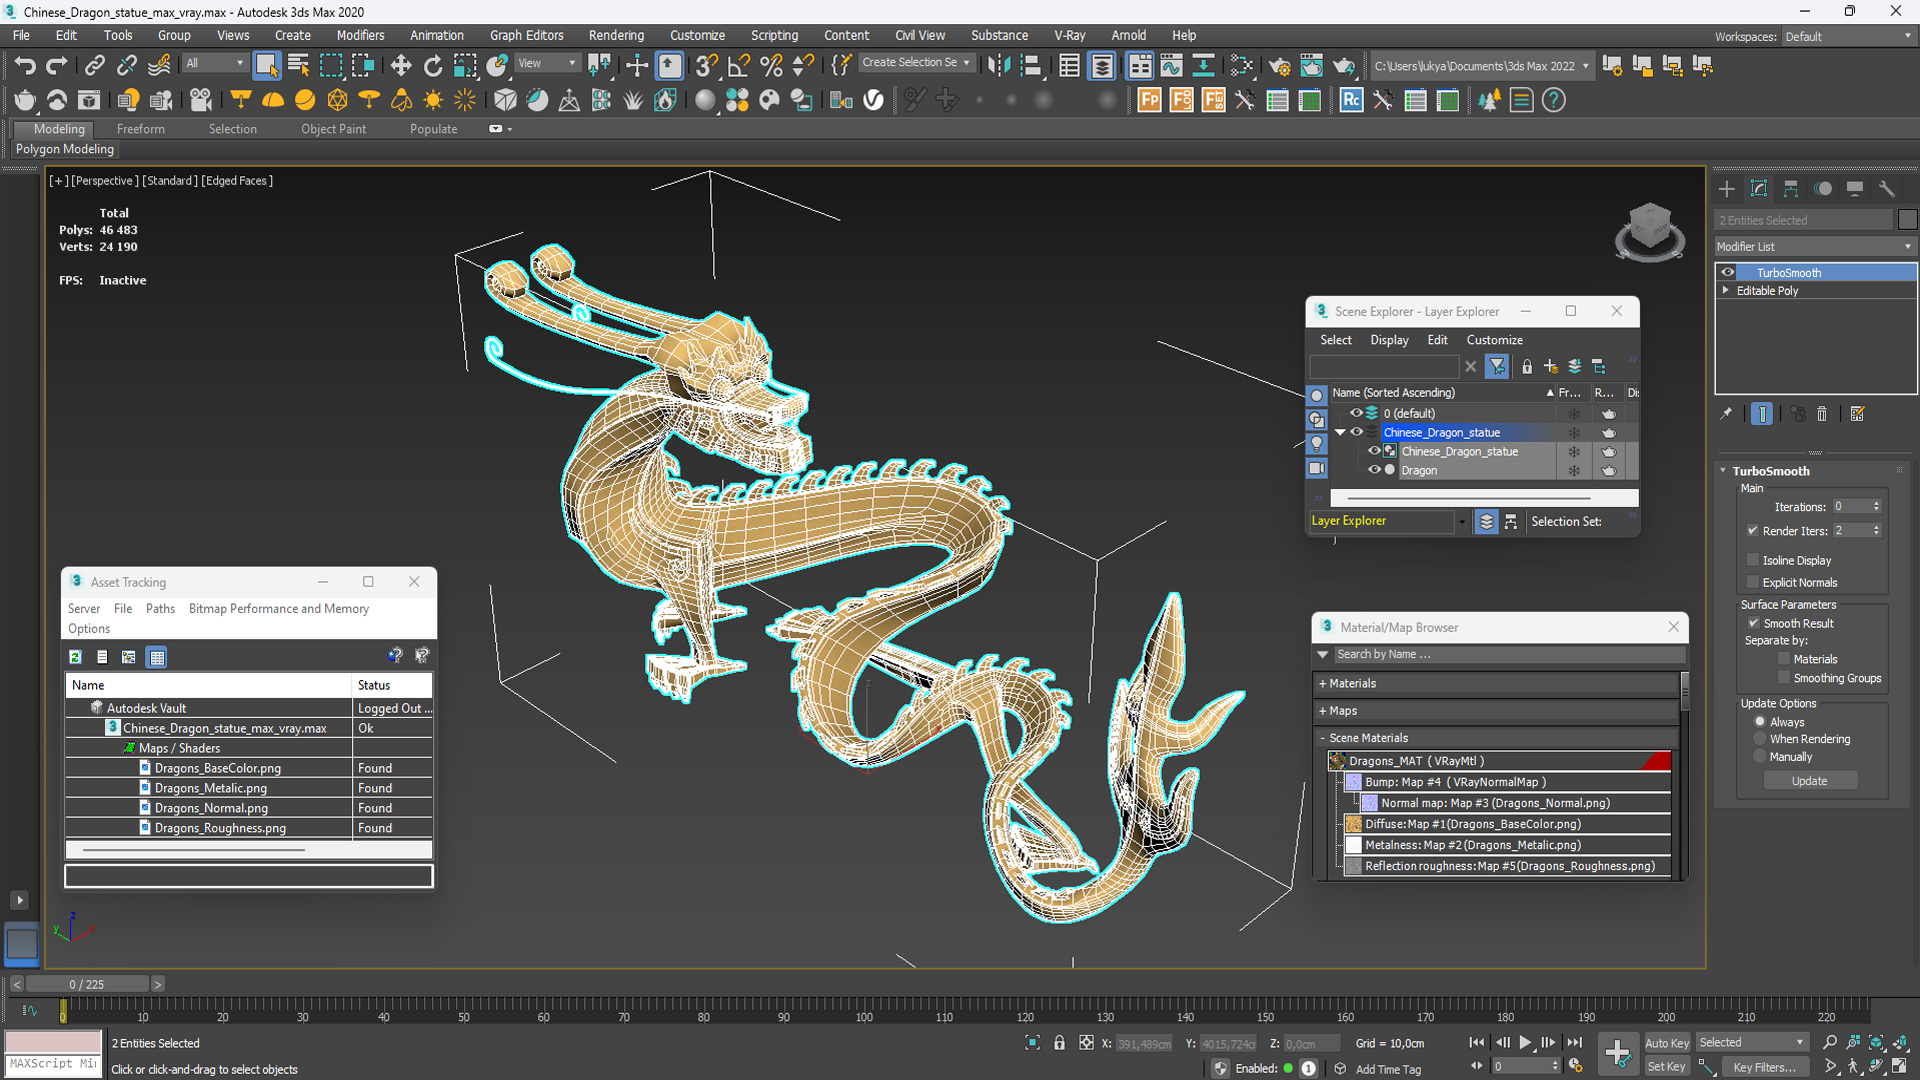Click the yellow omni sun light icon

(x=433, y=100)
